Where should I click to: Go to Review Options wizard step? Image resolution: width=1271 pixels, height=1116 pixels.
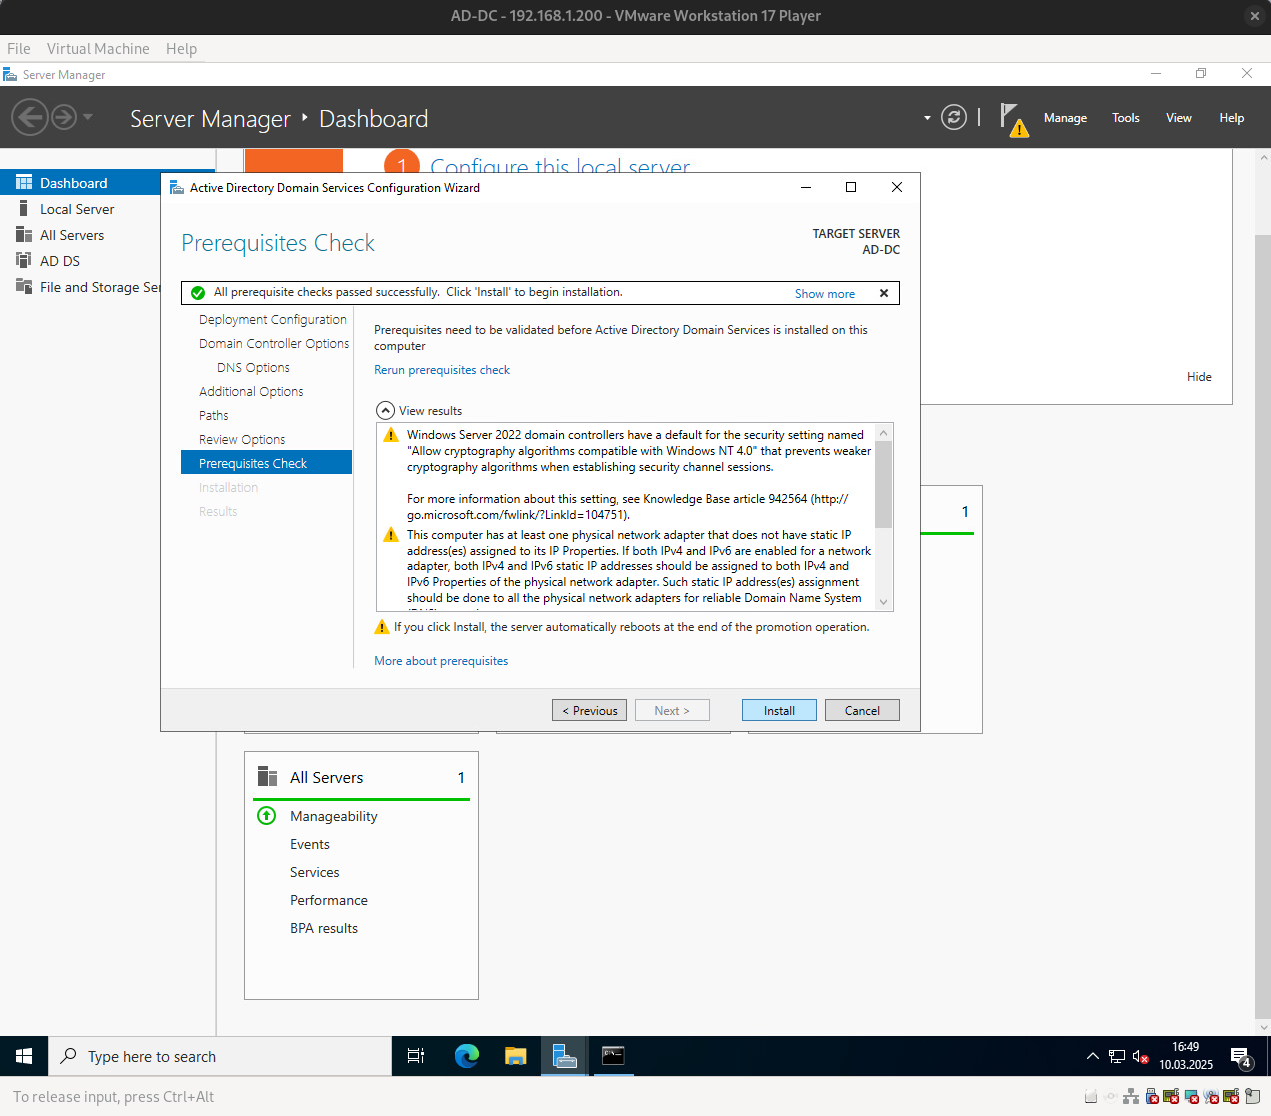click(x=242, y=440)
